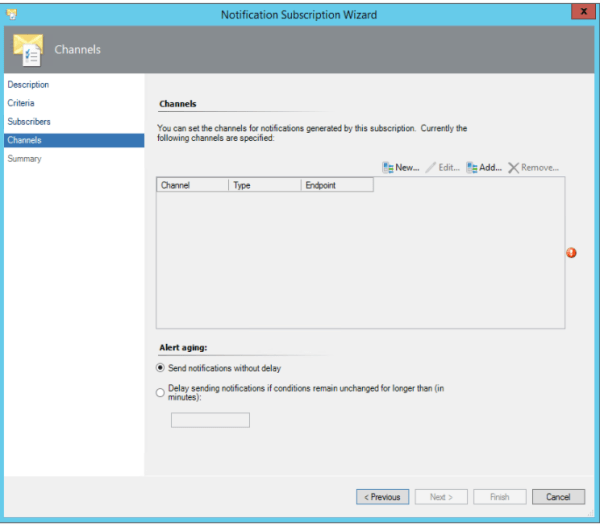
Task: Click the red error indicator icon
Action: (x=571, y=253)
